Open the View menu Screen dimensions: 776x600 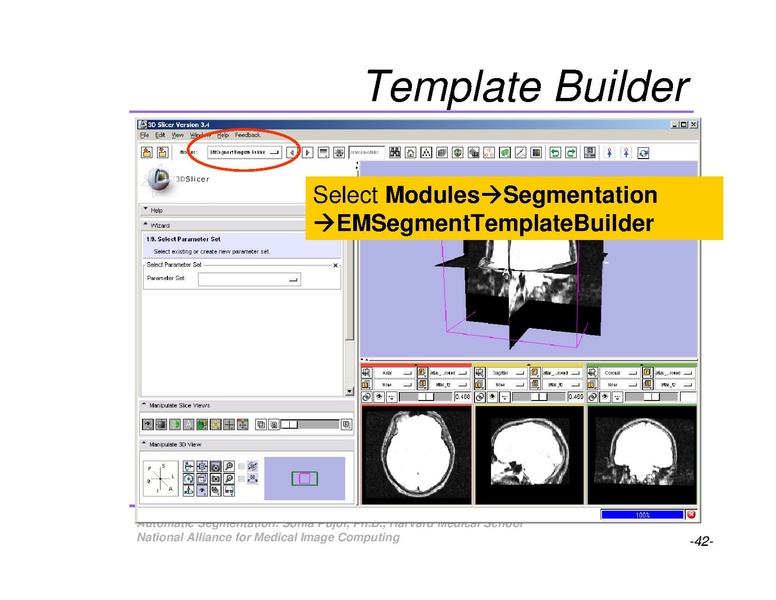click(178, 135)
